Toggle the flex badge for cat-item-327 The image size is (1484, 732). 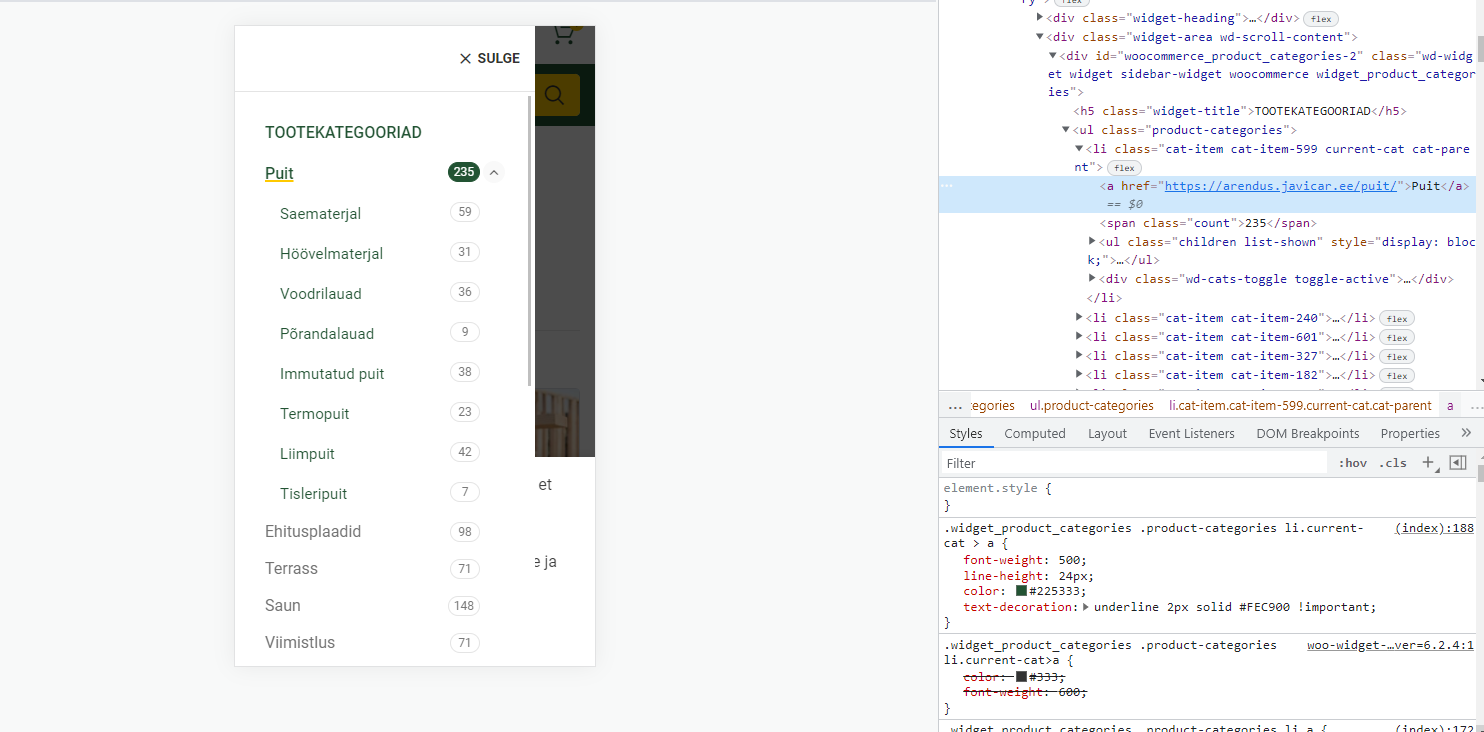pos(1397,357)
